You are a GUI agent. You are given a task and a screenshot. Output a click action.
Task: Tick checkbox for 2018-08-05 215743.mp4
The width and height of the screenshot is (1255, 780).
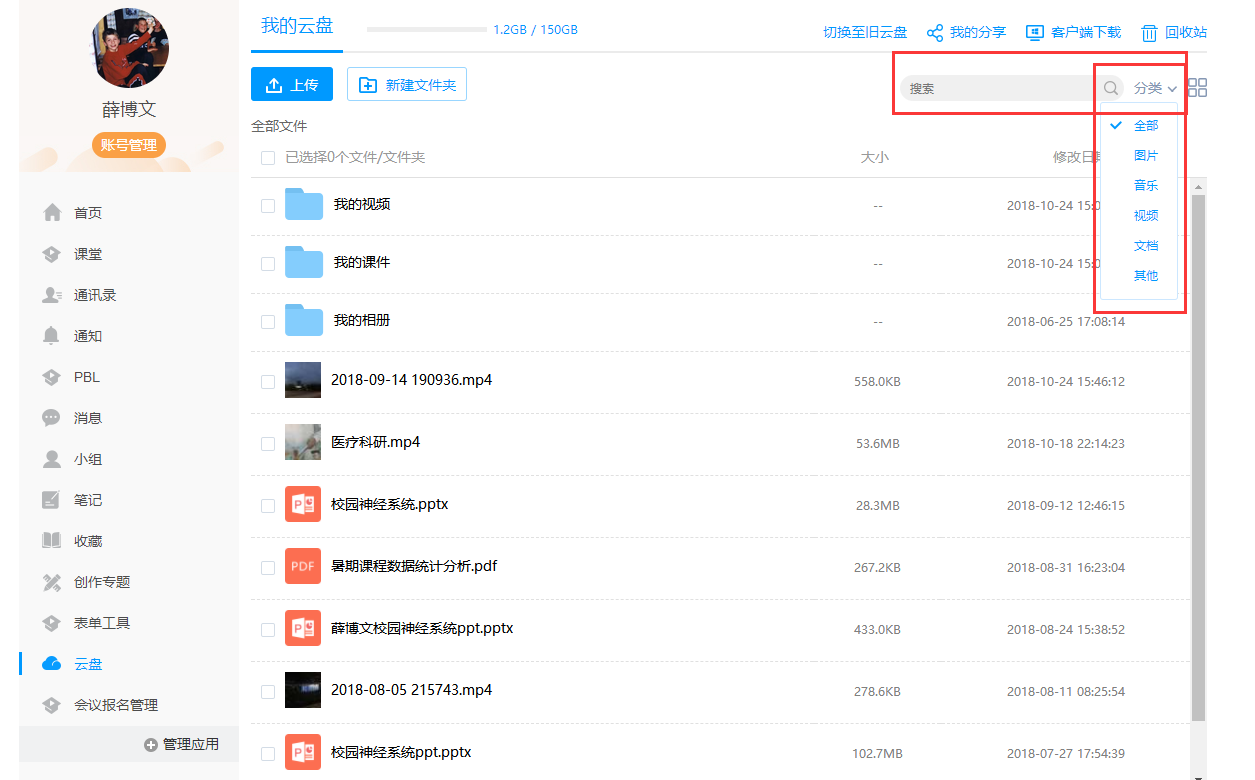pyautogui.click(x=268, y=691)
